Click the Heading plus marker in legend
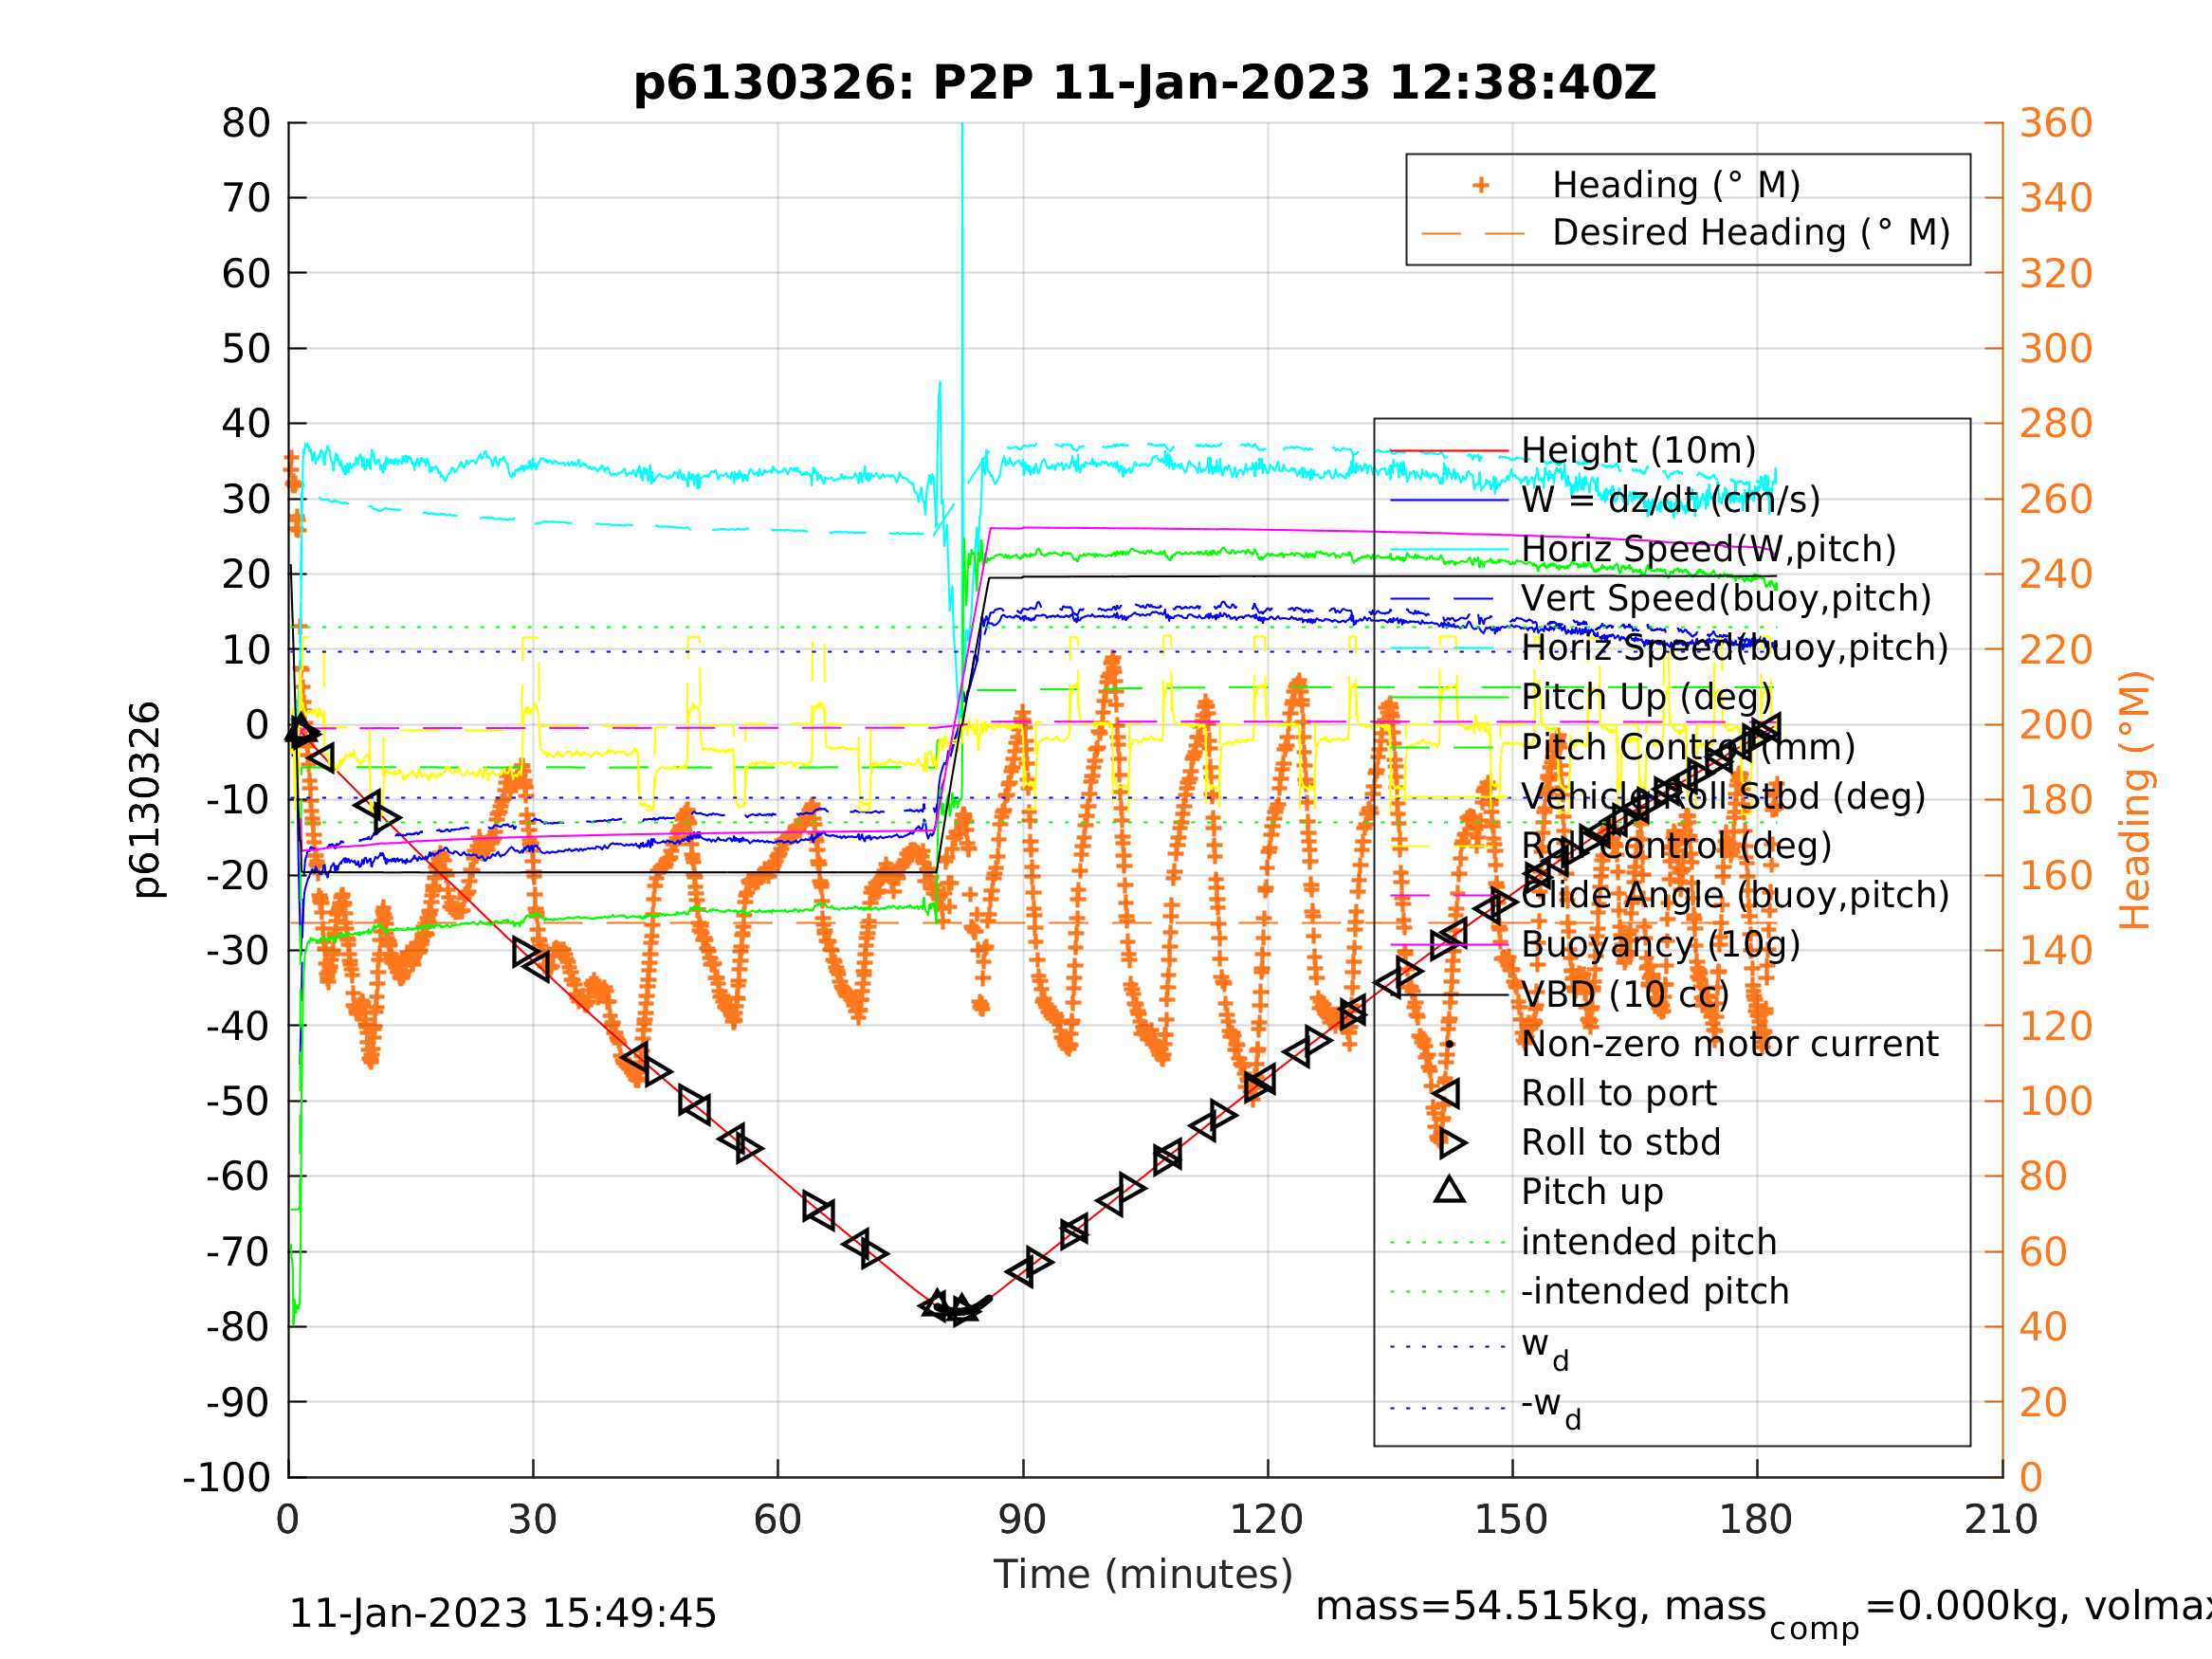This screenshot has height=1659, width=2212. tap(1481, 186)
